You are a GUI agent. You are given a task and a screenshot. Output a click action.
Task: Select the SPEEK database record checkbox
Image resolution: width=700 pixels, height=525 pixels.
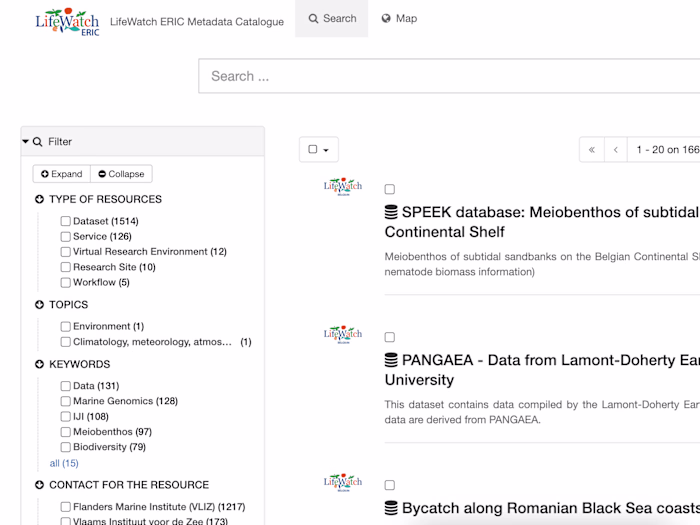(390, 189)
